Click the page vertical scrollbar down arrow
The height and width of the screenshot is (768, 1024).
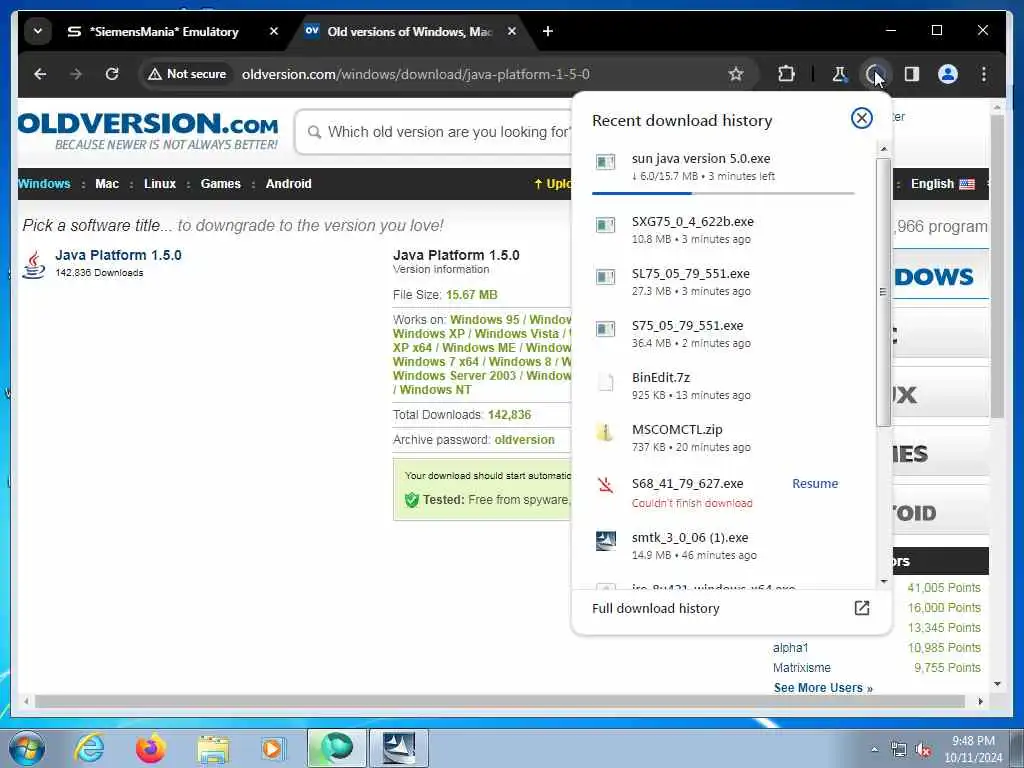[x=997, y=684]
